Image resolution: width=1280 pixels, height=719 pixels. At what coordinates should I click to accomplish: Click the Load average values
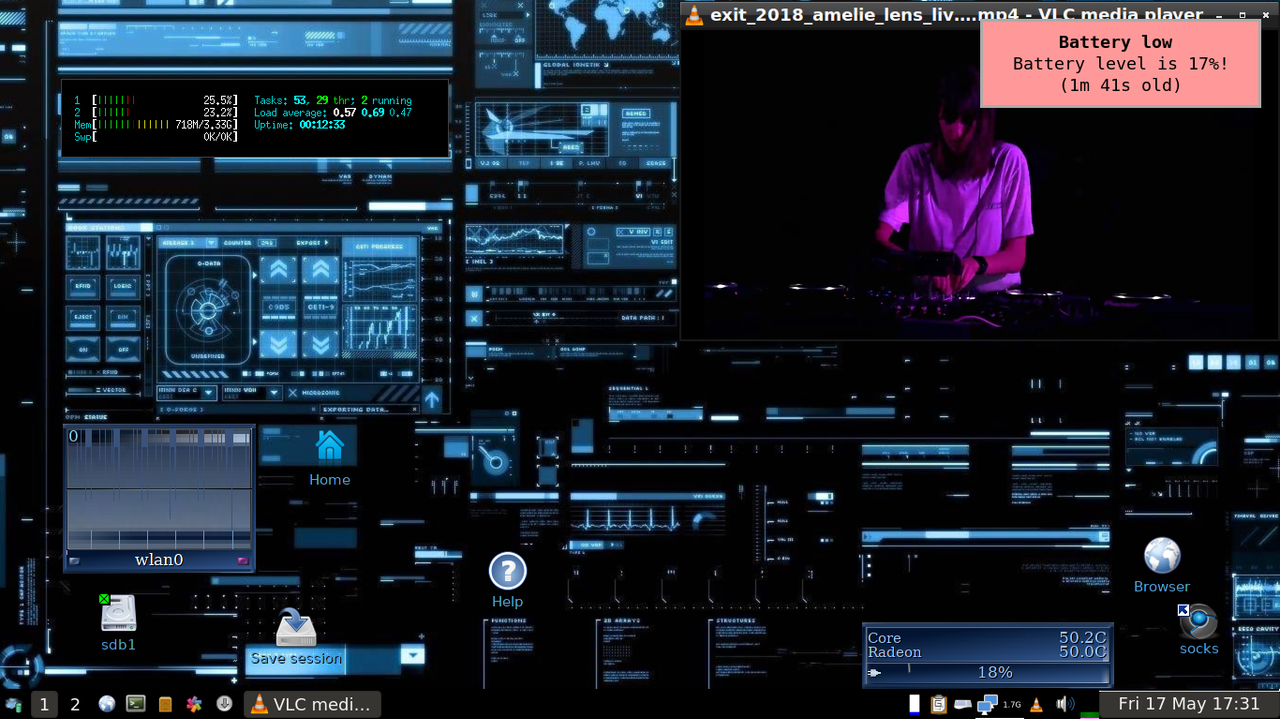(372, 112)
